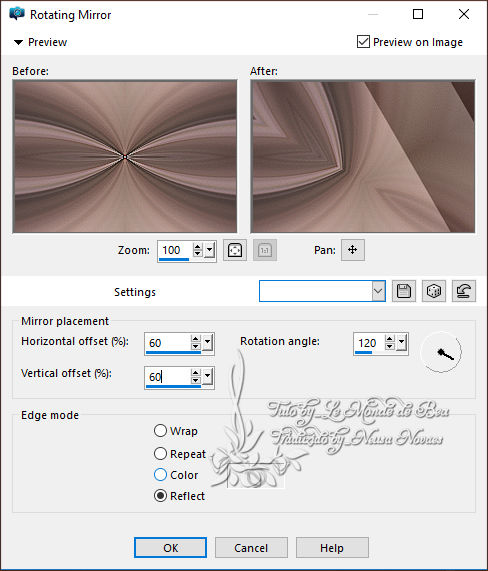Screen dimensions: 488x571
Task: Collapse the Preview section triangle
Action: tap(18, 42)
